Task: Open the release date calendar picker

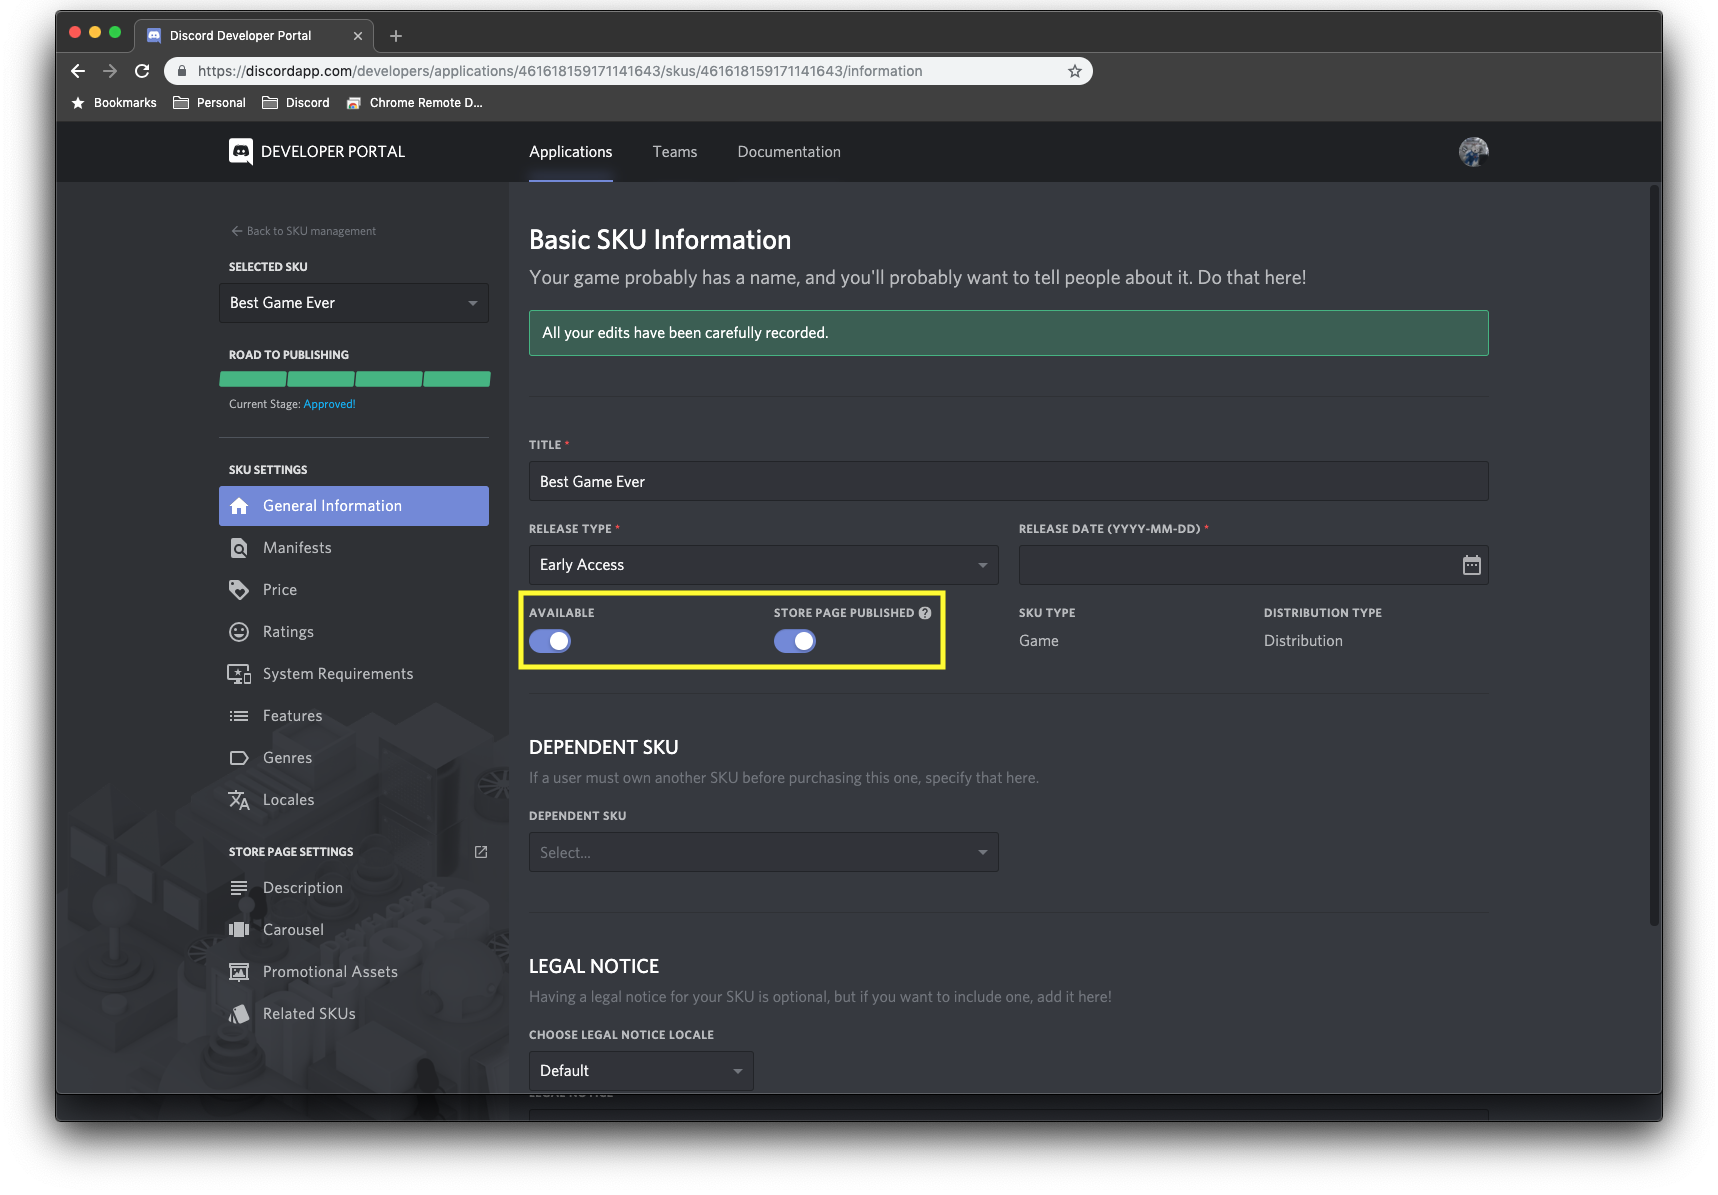Action: pos(1472,565)
